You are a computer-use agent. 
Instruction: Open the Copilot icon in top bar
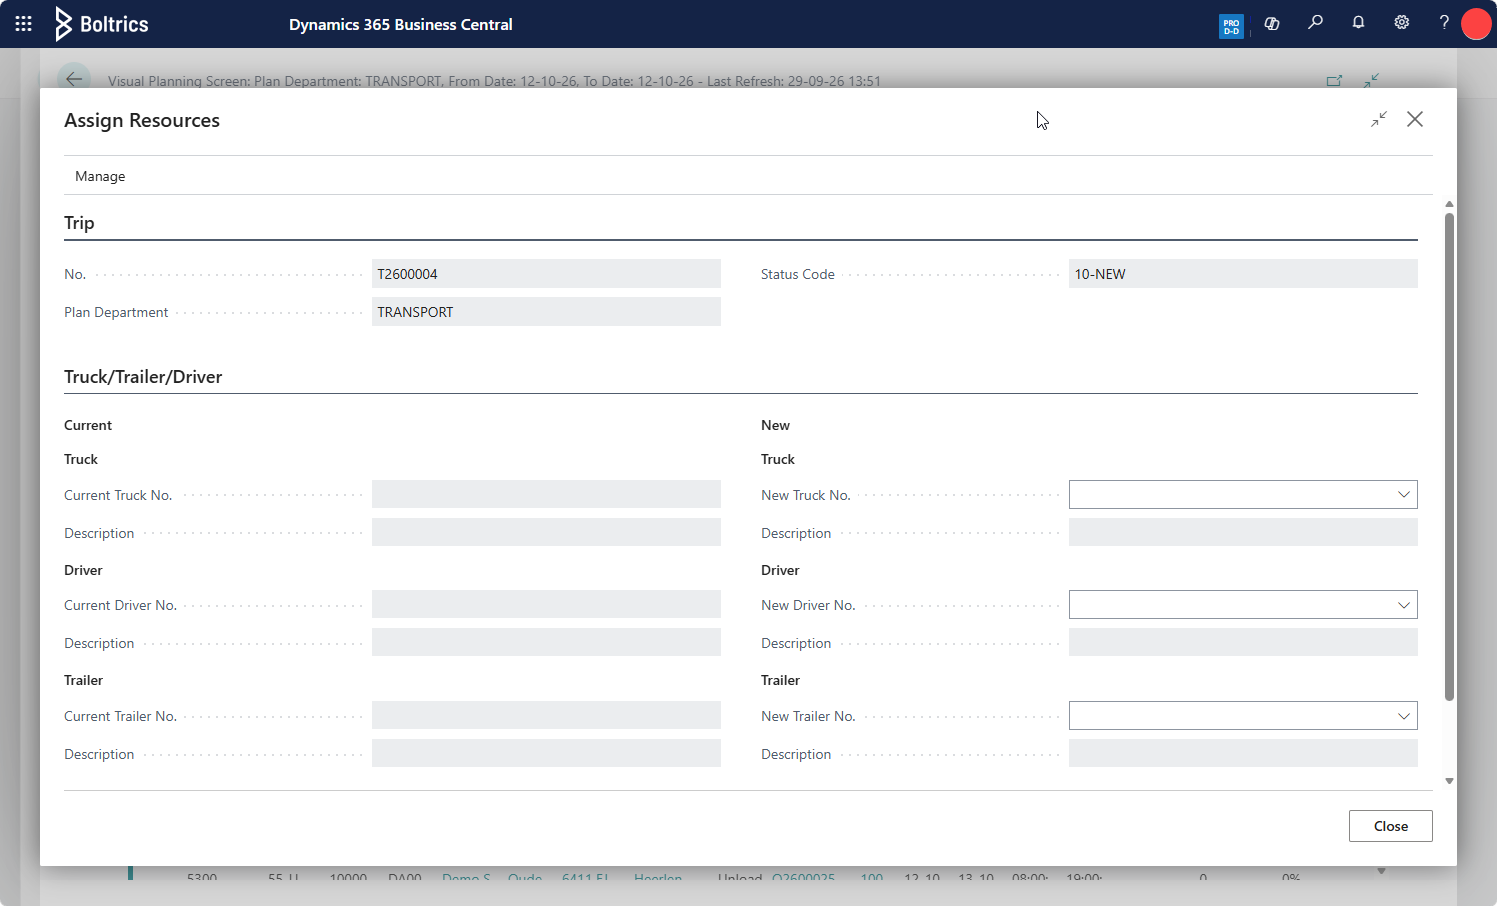tap(1272, 24)
